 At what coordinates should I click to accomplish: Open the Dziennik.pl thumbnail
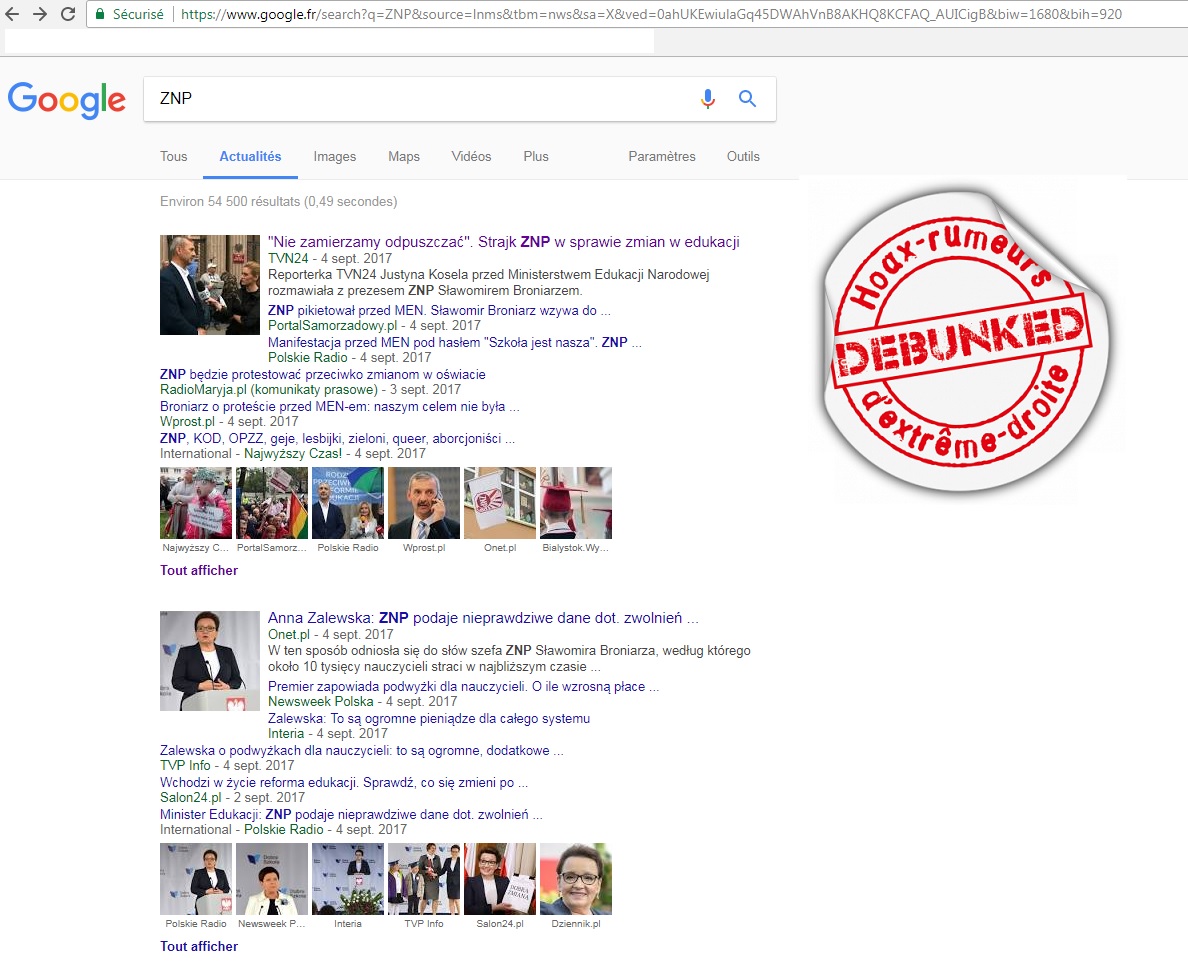pos(576,879)
